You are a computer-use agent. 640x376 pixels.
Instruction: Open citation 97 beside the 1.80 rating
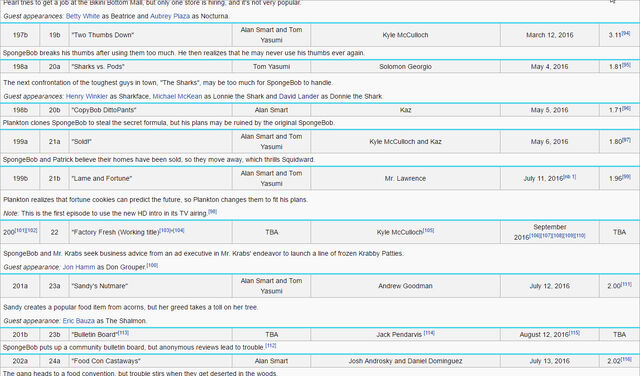(x=626, y=140)
